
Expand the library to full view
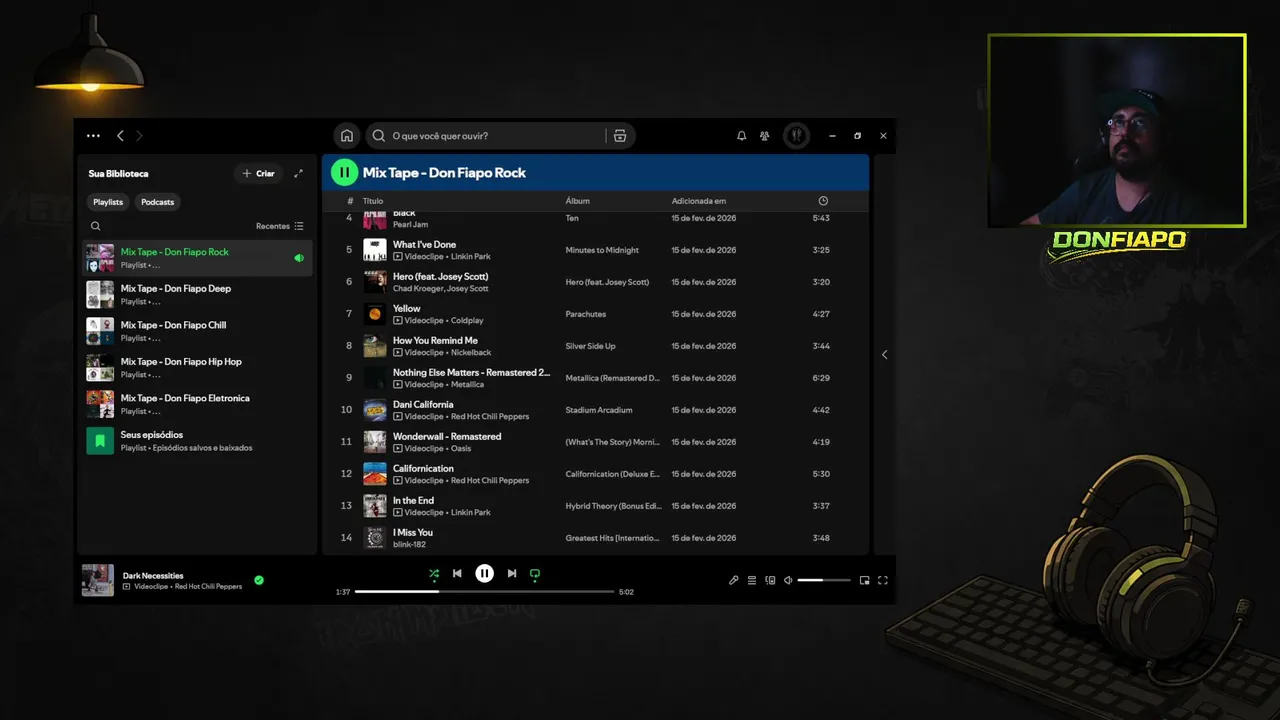pyautogui.click(x=298, y=173)
